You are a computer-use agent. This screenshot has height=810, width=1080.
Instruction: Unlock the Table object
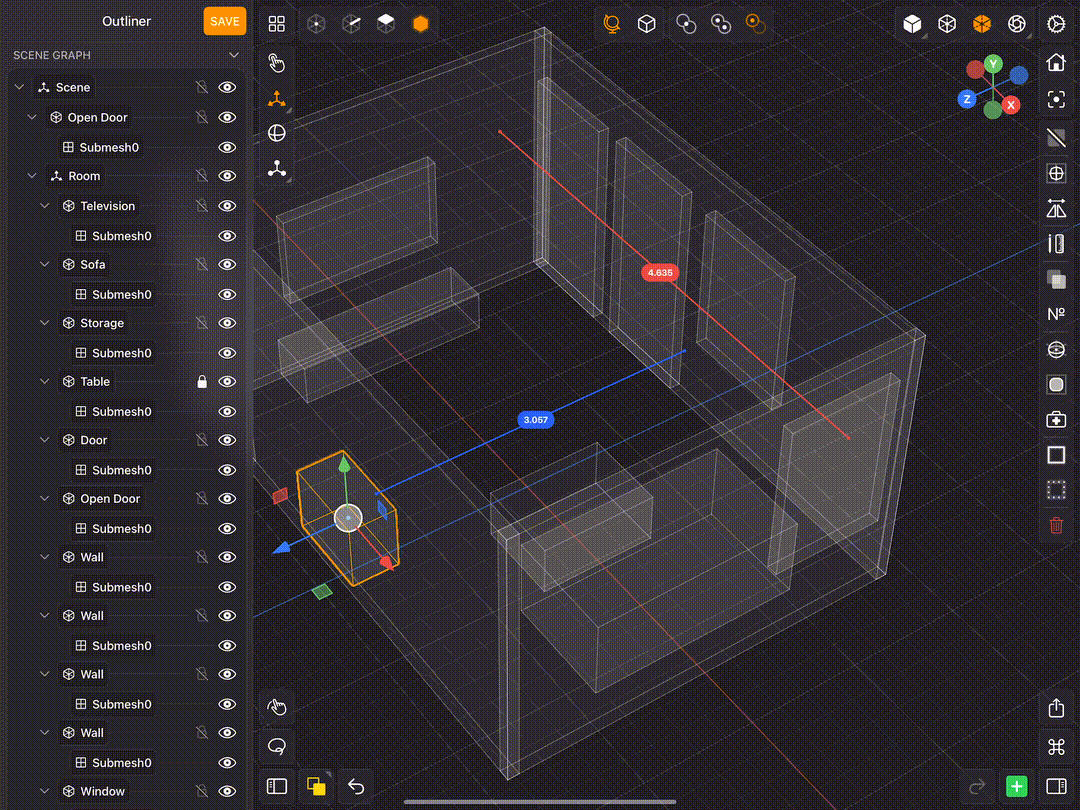[202, 382]
